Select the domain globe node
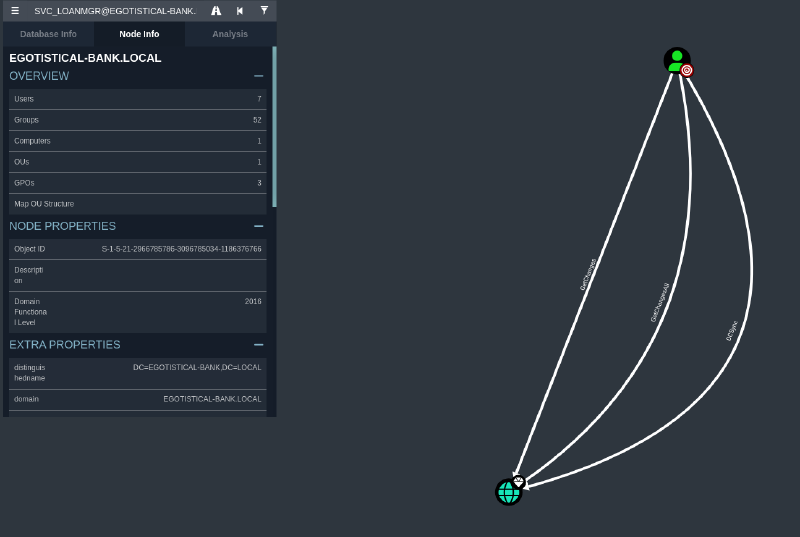Image resolution: width=800 pixels, height=537 pixels. [x=508, y=492]
